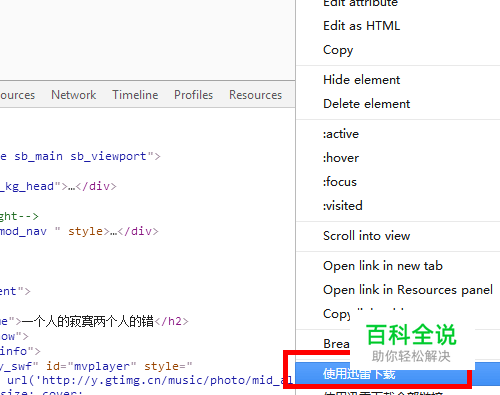
Task: Click Copy in the context menu
Action: pyautogui.click(x=338, y=50)
